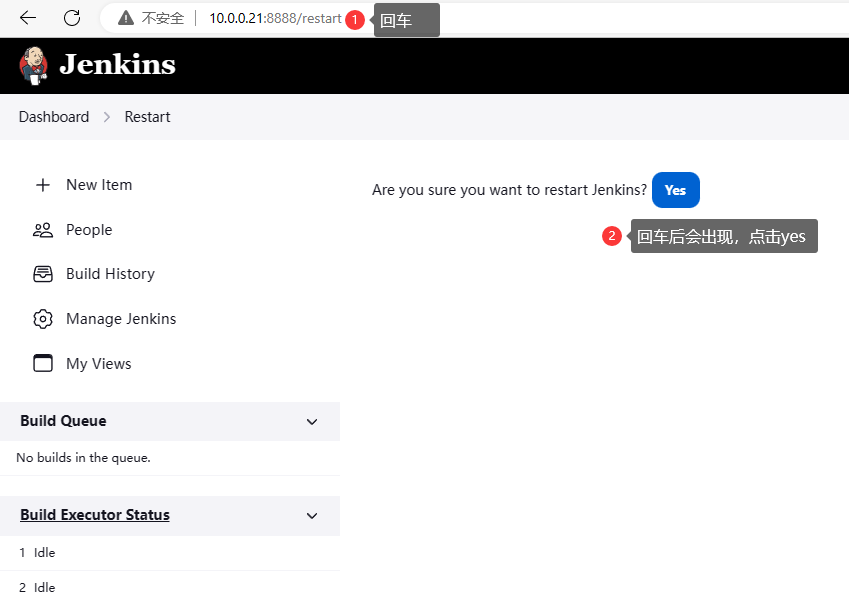The width and height of the screenshot is (849, 605).
Task: Collapse the Build Executor Status panel
Action: pyautogui.click(x=312, y=516)
